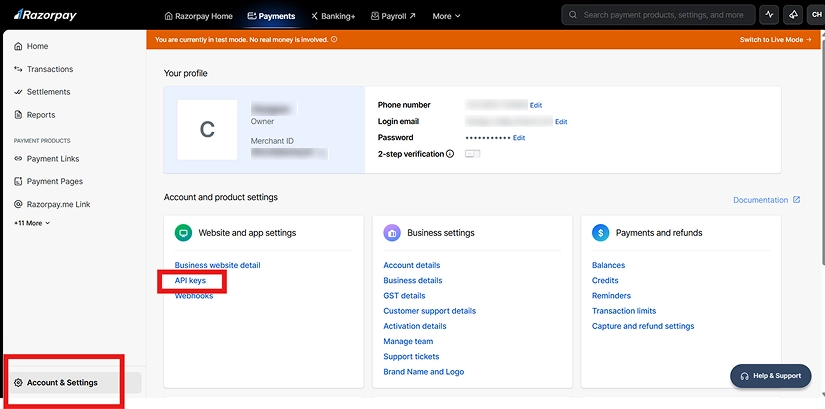Click Switch to Live Mode
The height and width of the screenshot is (409, 825).
click(x=776, y=39)
